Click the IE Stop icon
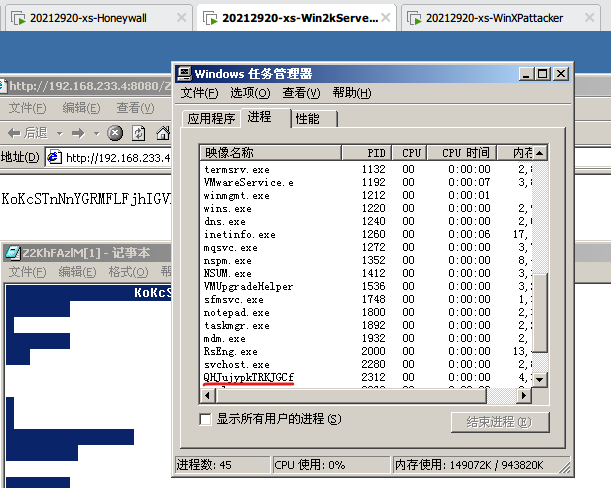 pyautogui.click(x=115, y=133)
